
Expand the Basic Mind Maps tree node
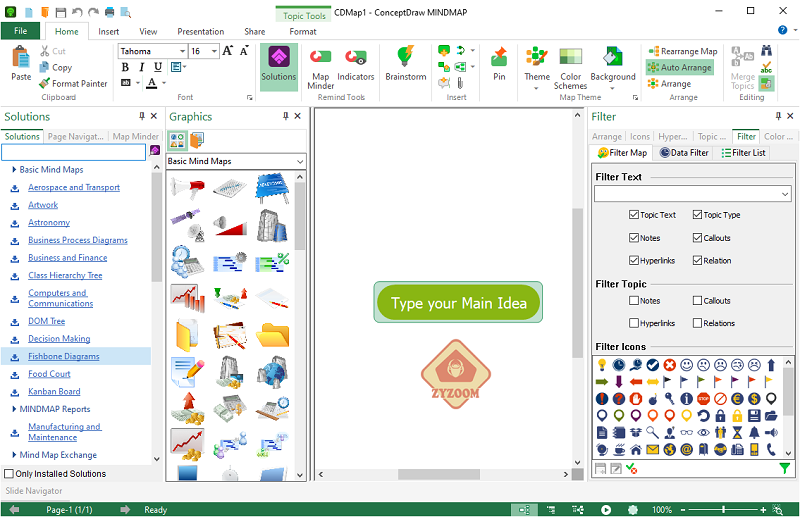(14, 169)
